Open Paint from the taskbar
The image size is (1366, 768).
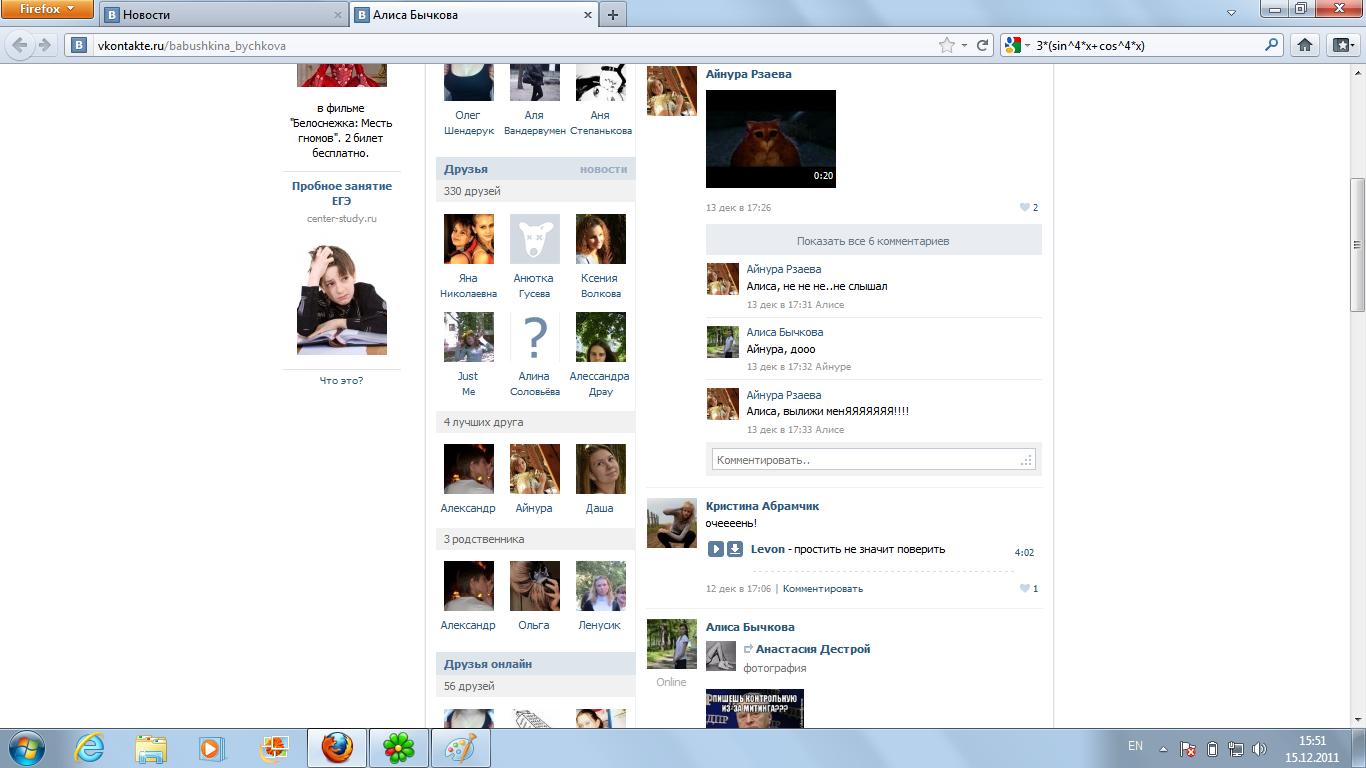(x=460, y=747)
